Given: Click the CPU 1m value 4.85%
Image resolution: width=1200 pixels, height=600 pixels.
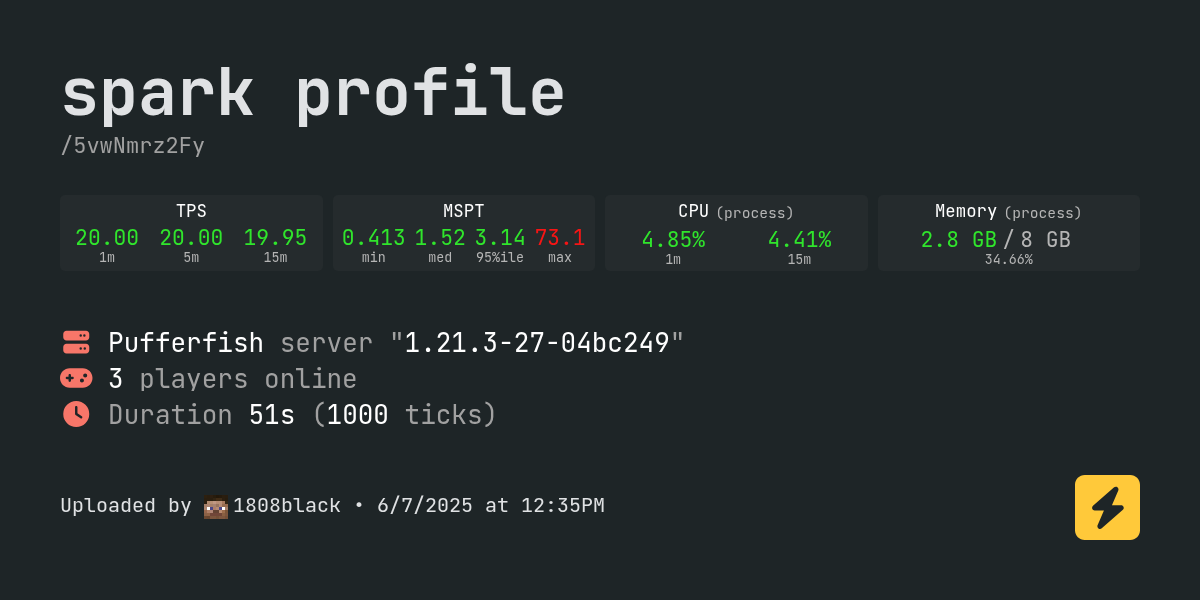Looking at the screenshot, I should point(673,240).
